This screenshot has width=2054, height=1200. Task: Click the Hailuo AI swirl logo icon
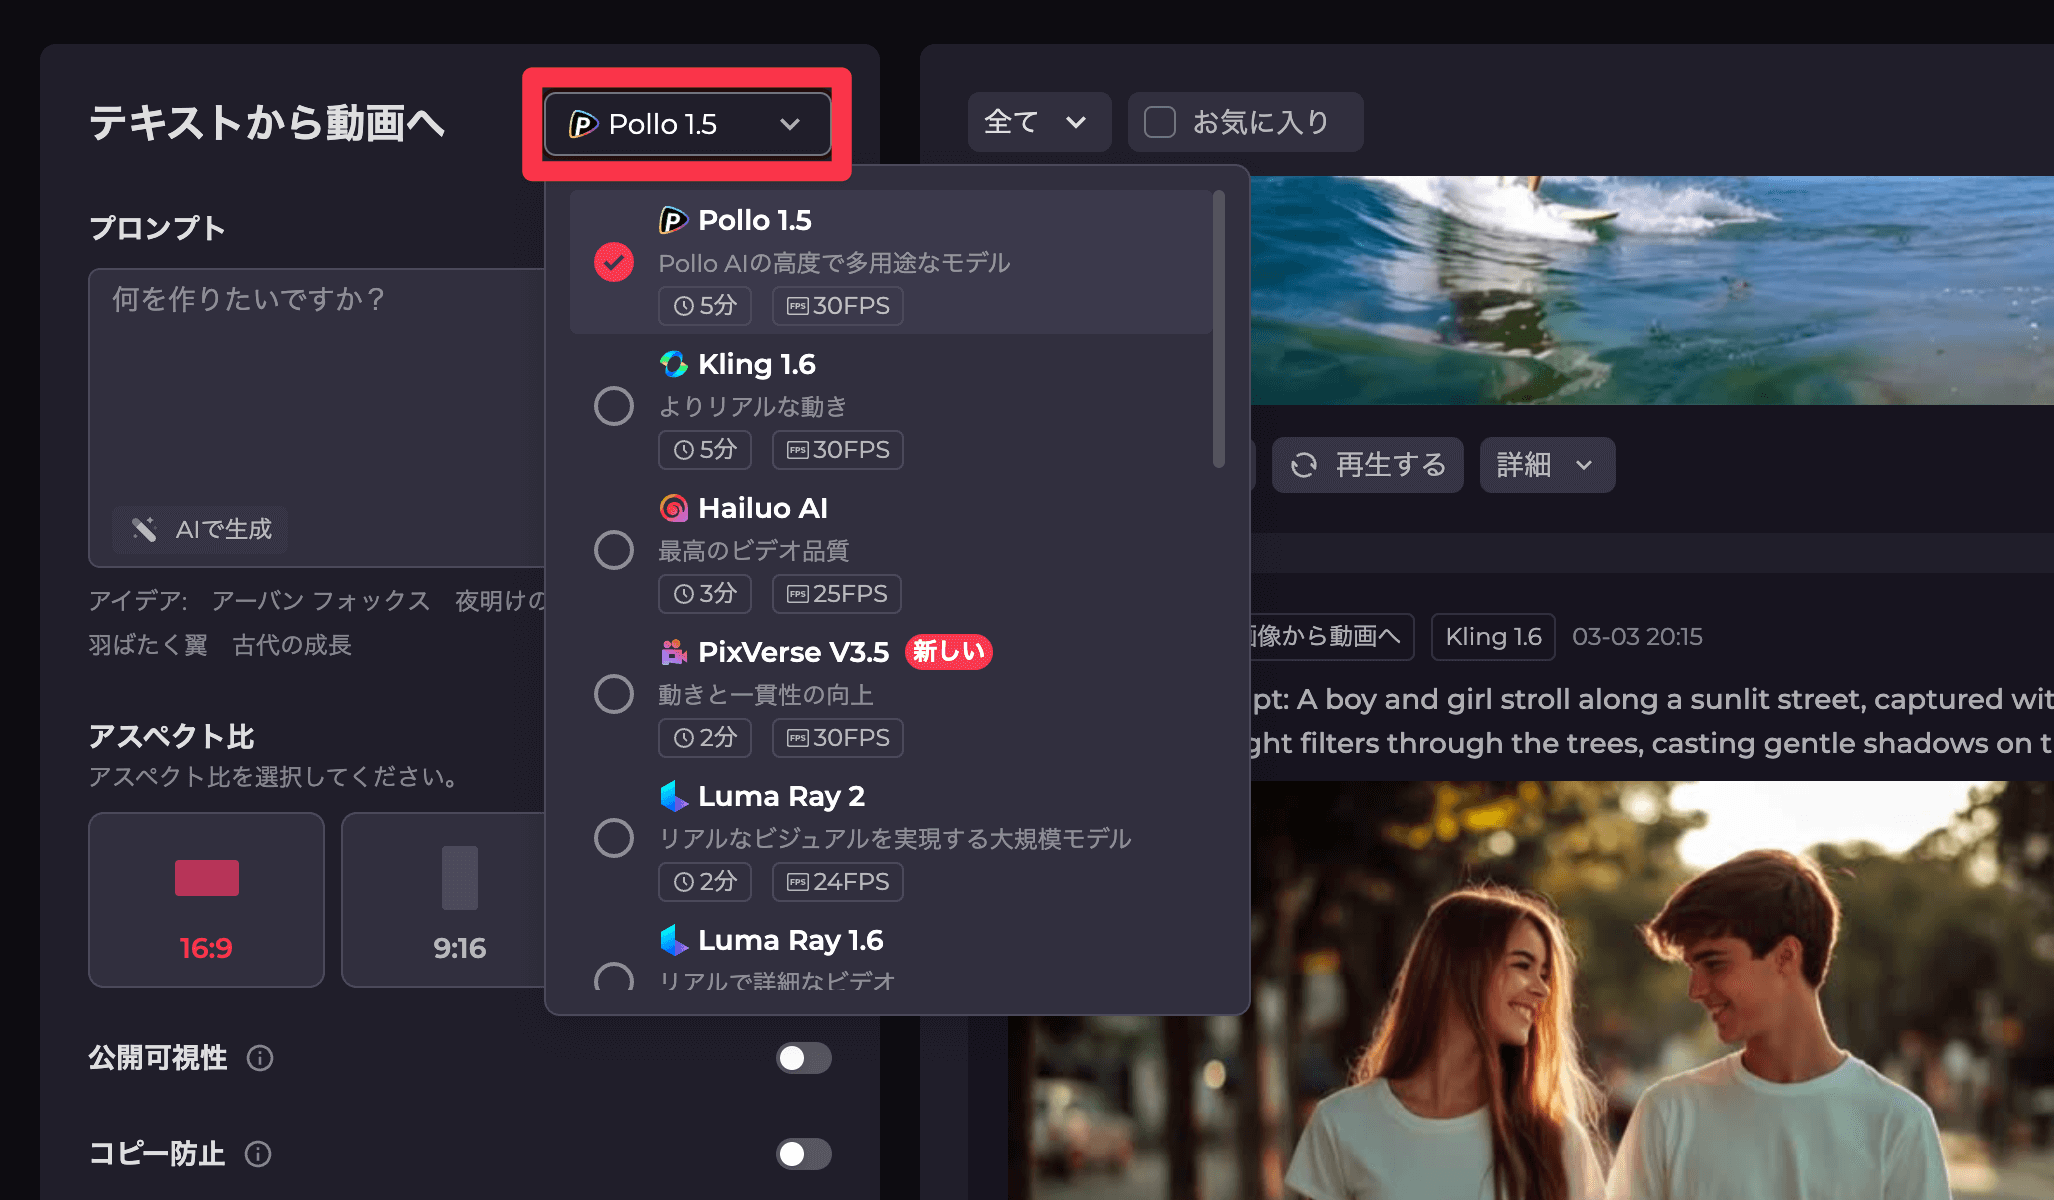(673, 508)
